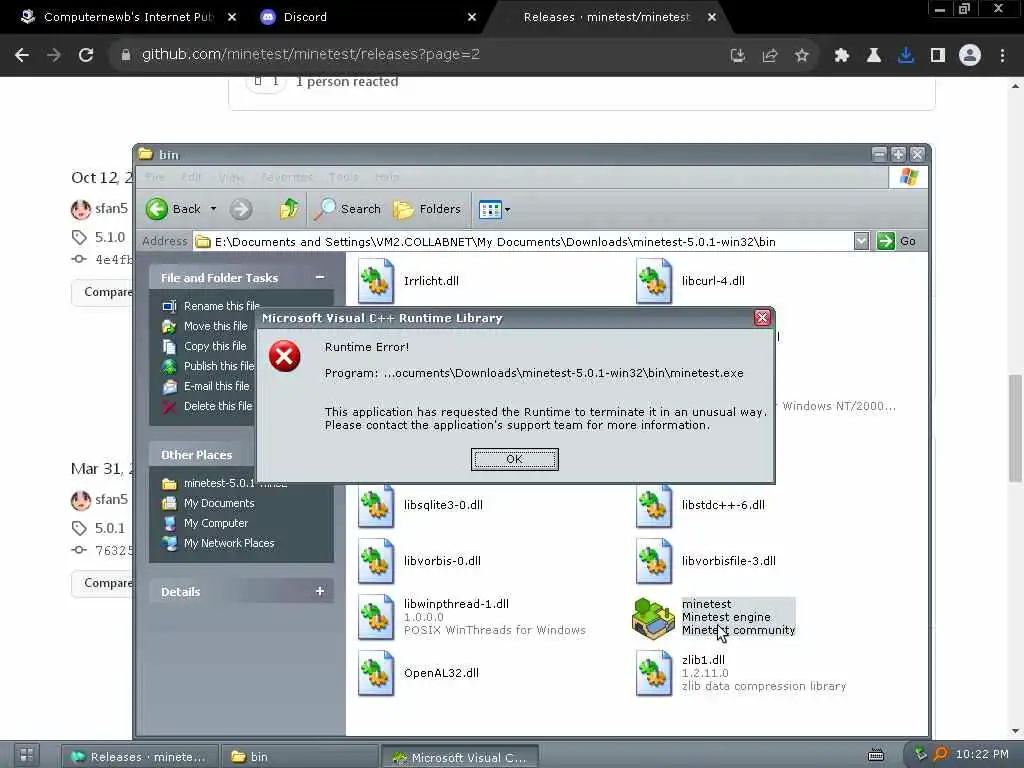Click Publish this file
Screen dimensions: 1024x768
point(219,366)
